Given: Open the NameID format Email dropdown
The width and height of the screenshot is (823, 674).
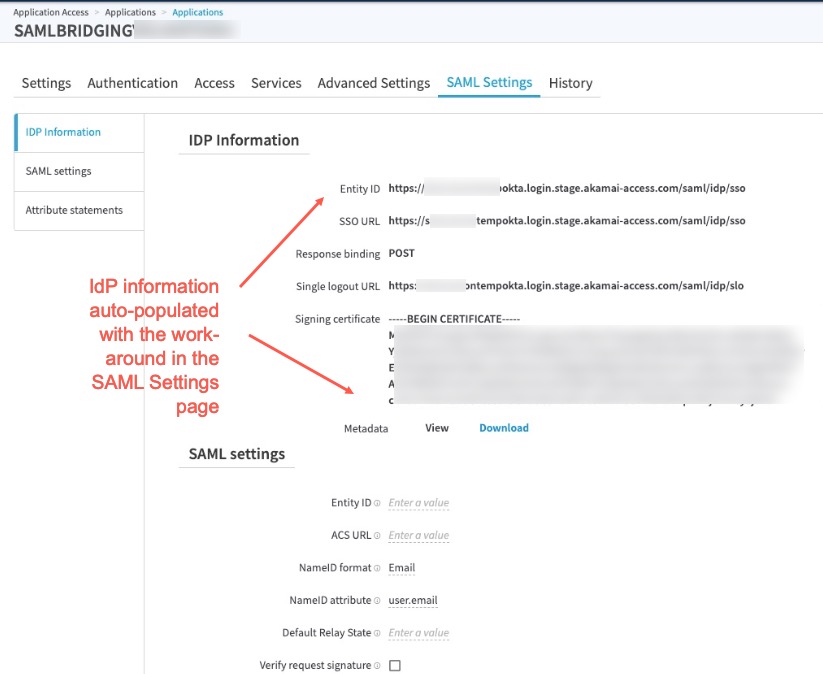Looking at the screenshot, I should tap(402, 568).
